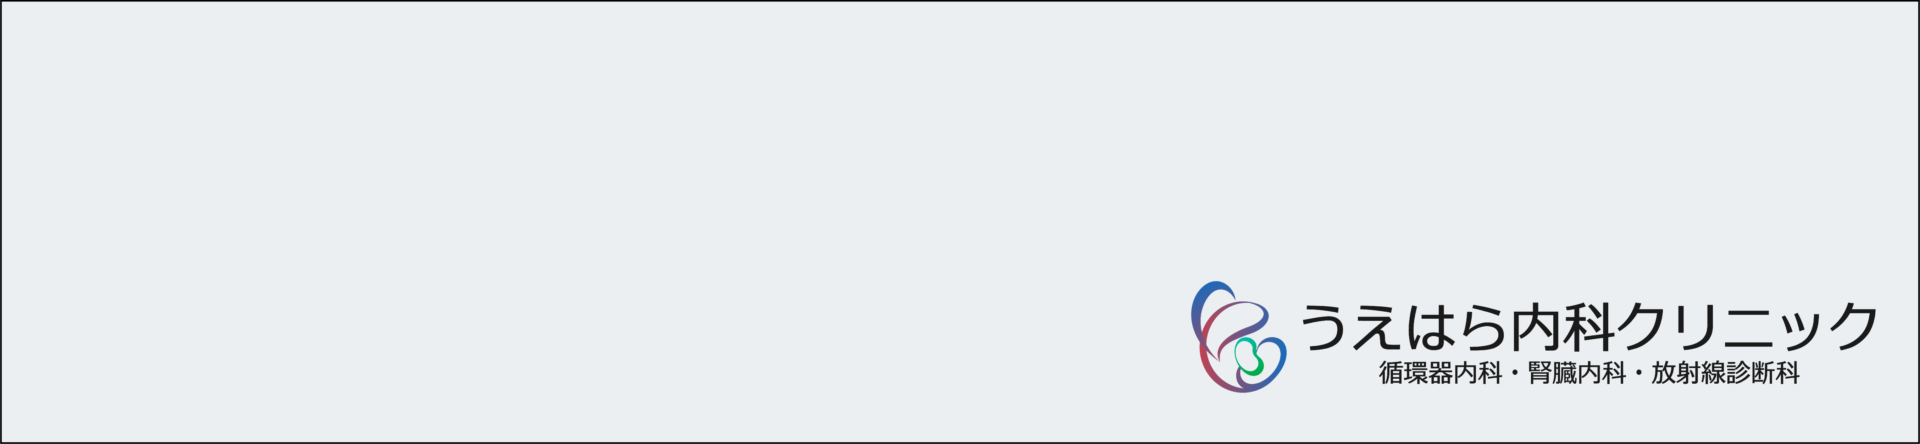Screen dimensions: 1920x444
Task: Click the small blue heart loop in logo
Action: [1262, 364]
